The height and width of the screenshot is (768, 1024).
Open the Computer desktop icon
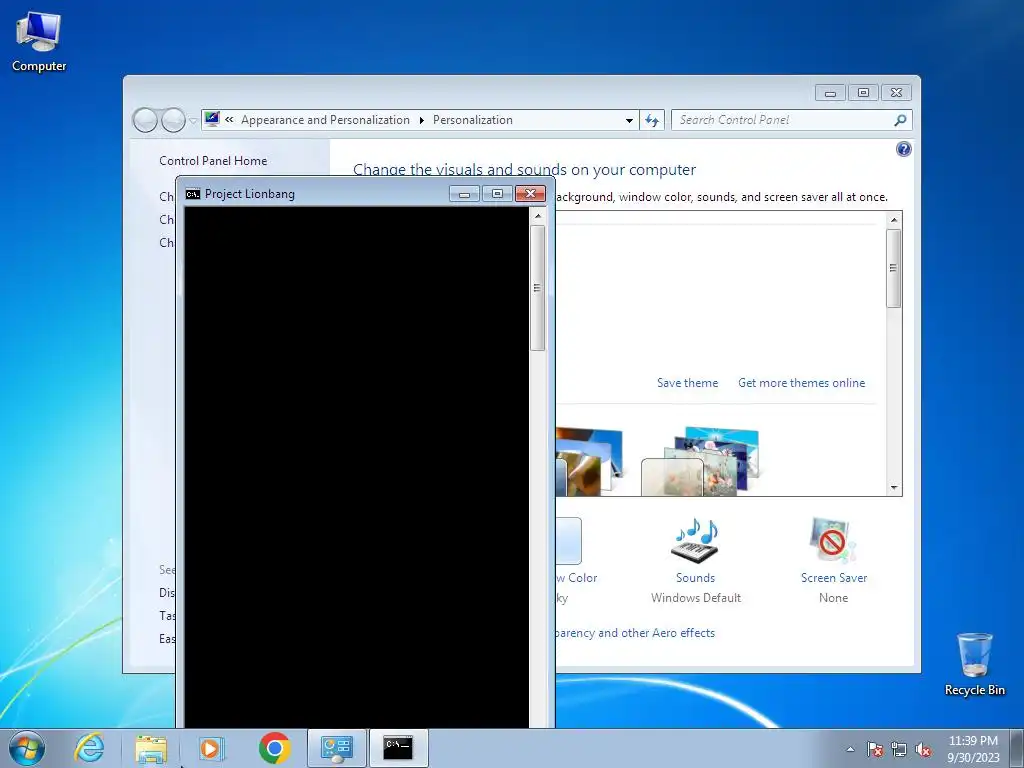coord(39,40)
